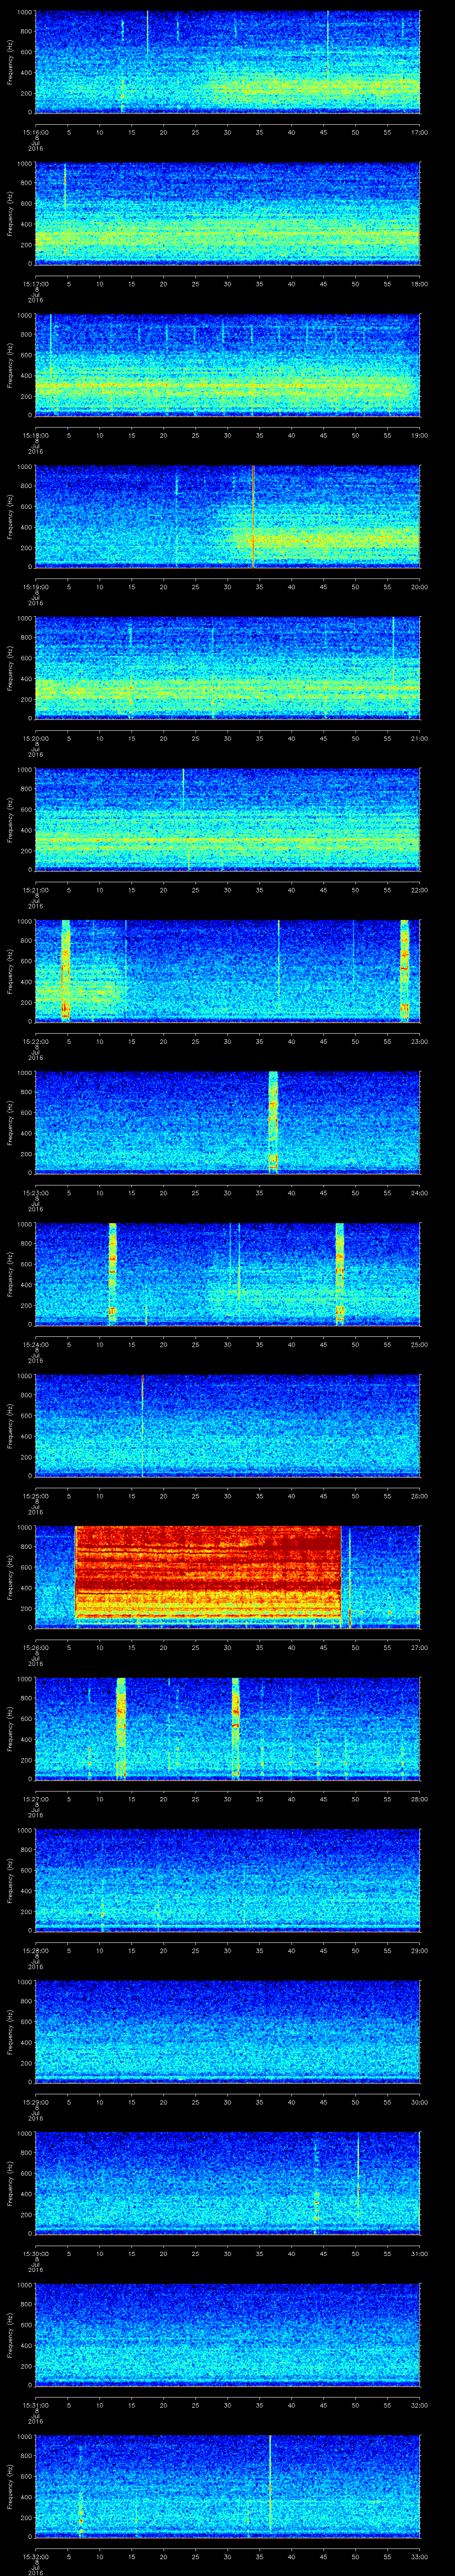Click the 15:25:00 time axis label
Image resolution: width=455 pixels, height=2576 pixels.
point(35,1495)
